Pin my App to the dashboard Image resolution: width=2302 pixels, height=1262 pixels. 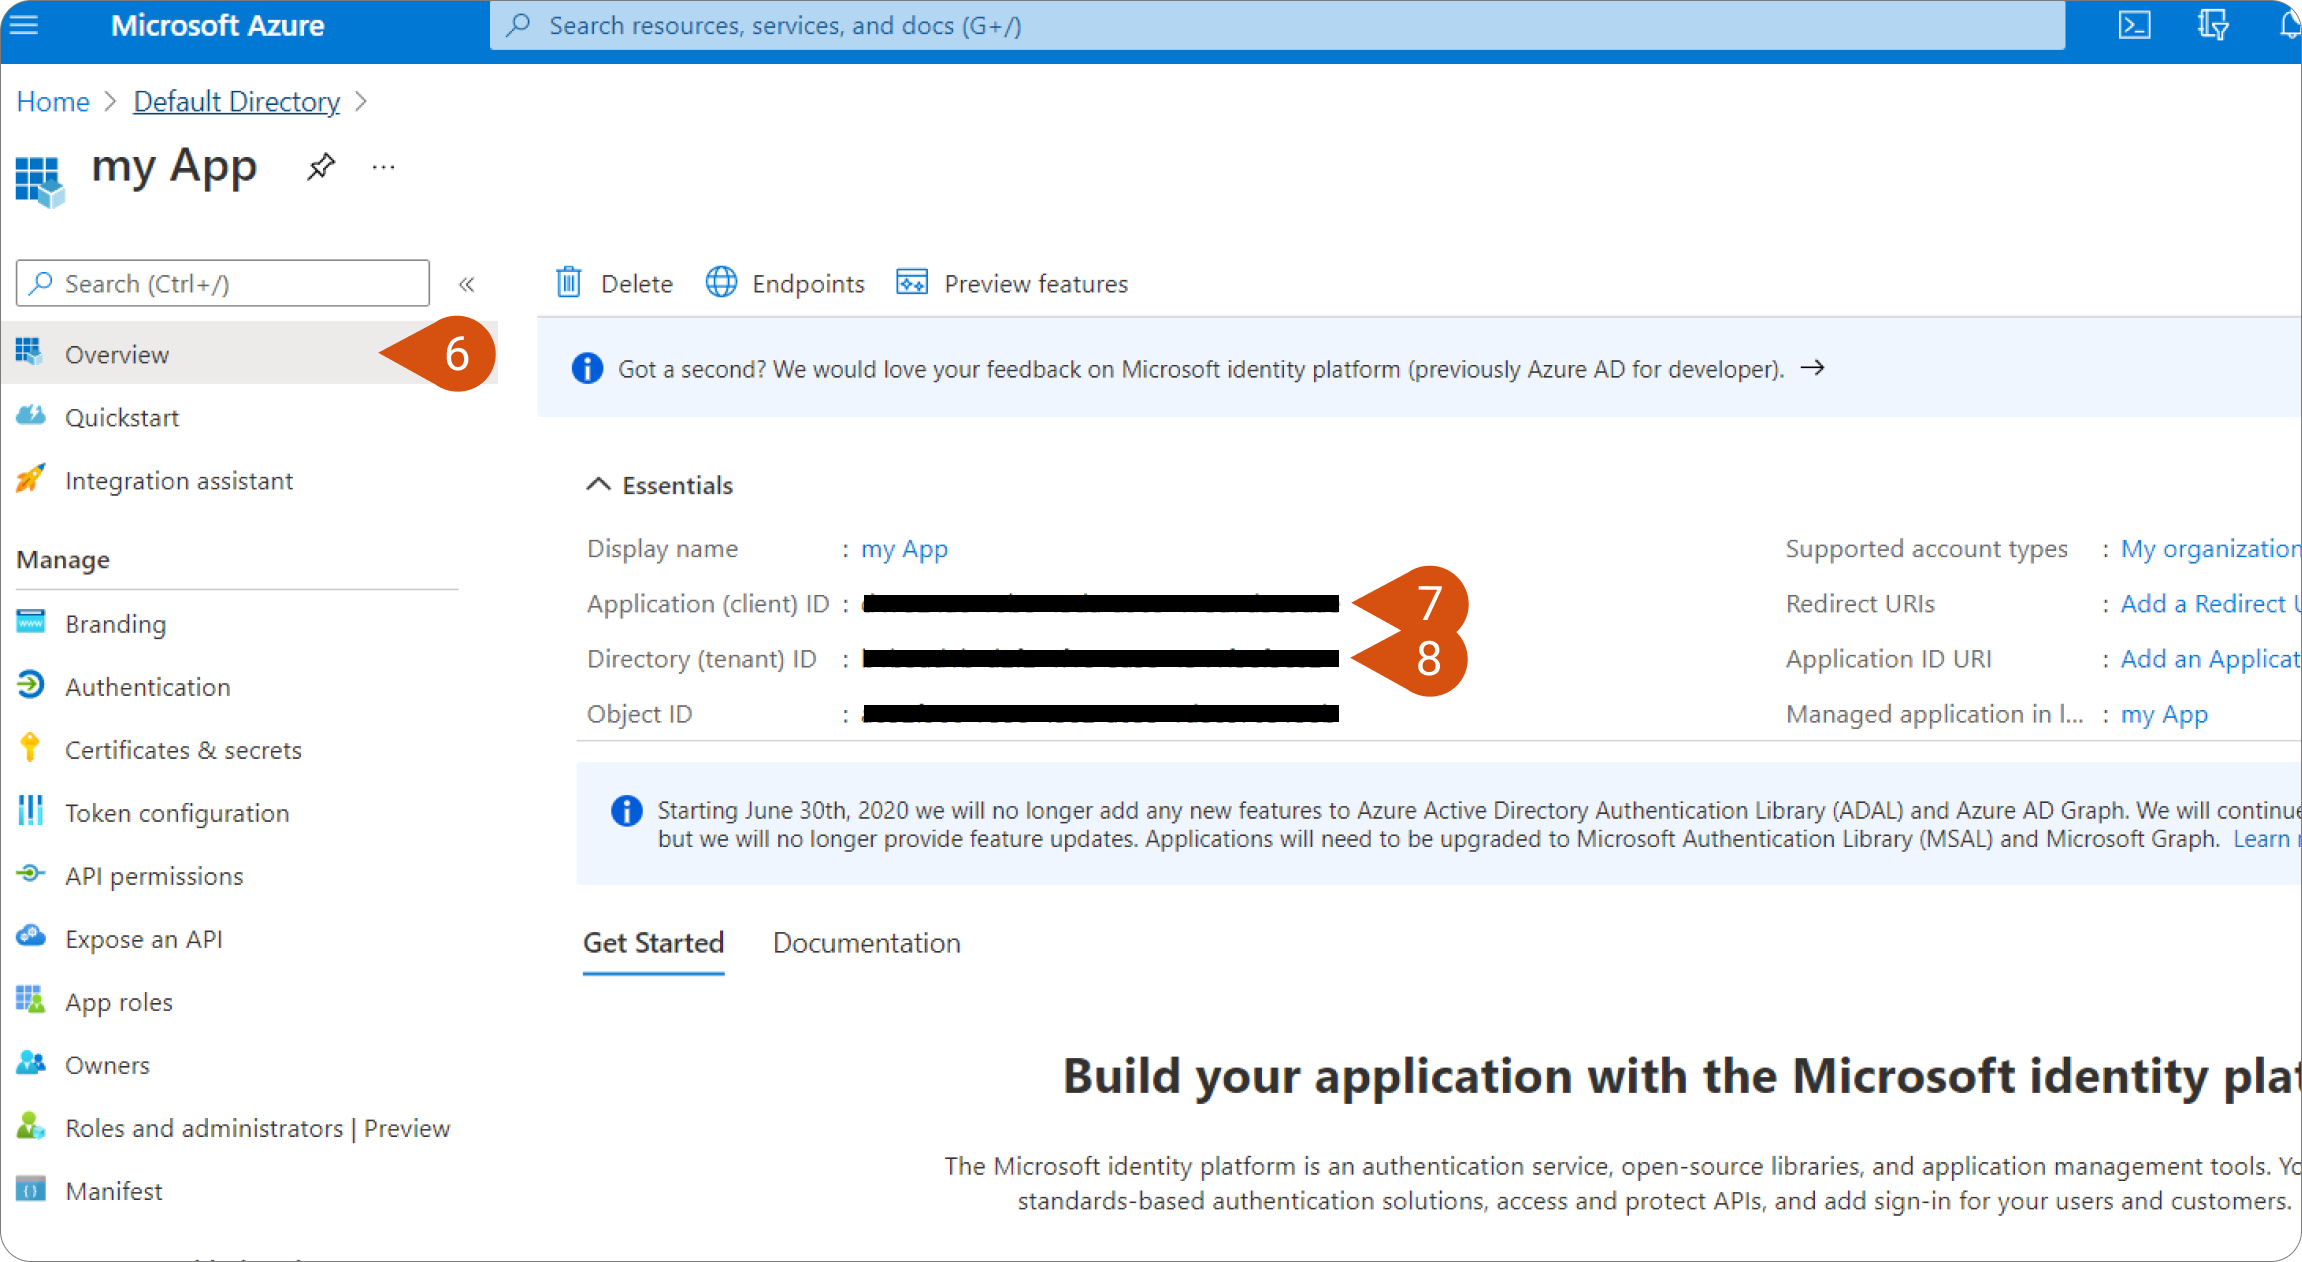[321, 167]
